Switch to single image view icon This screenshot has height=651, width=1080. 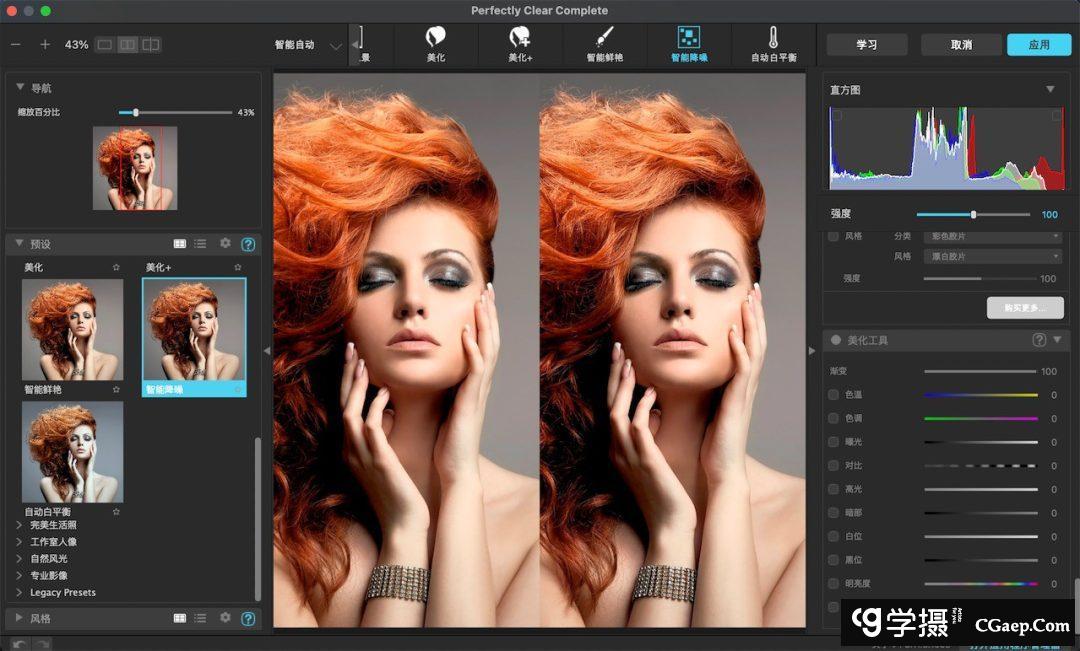tap(104, 45)
